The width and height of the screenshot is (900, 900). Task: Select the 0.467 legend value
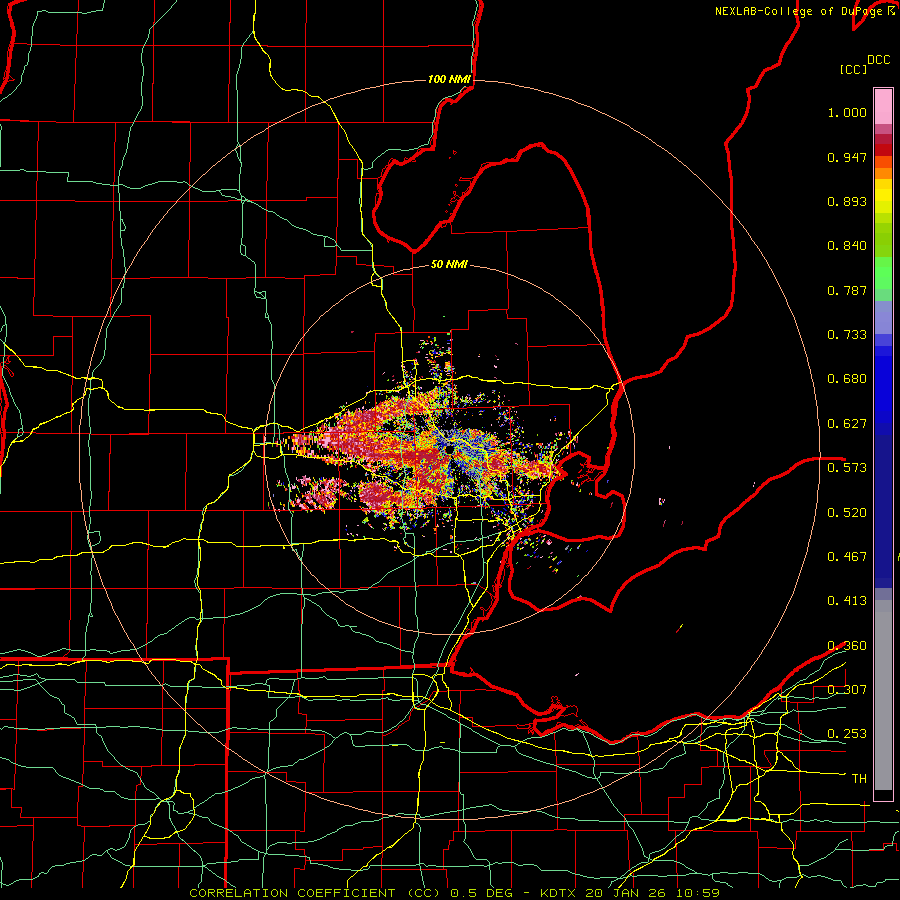coord(847,557)
